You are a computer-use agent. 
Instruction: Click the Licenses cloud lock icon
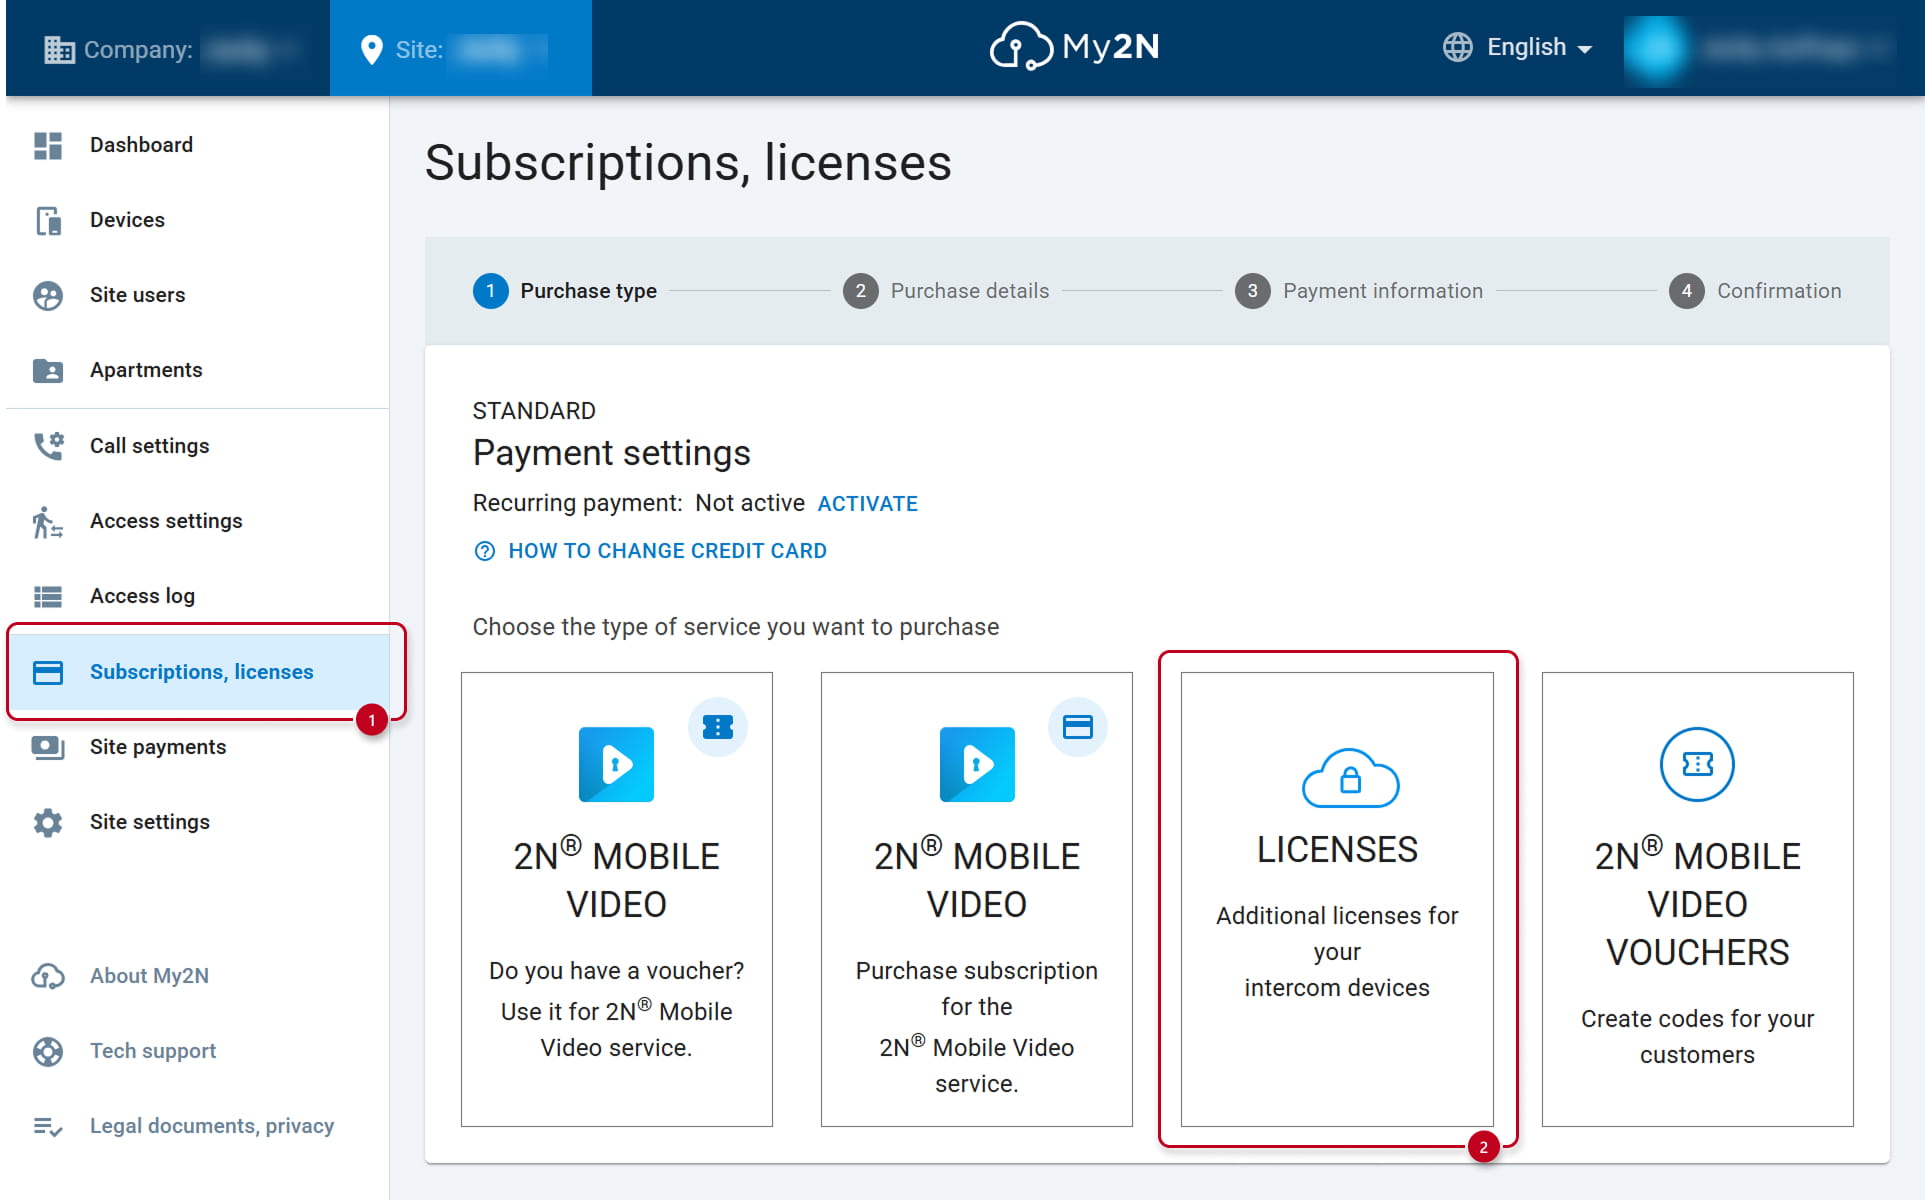[1351, 778]
